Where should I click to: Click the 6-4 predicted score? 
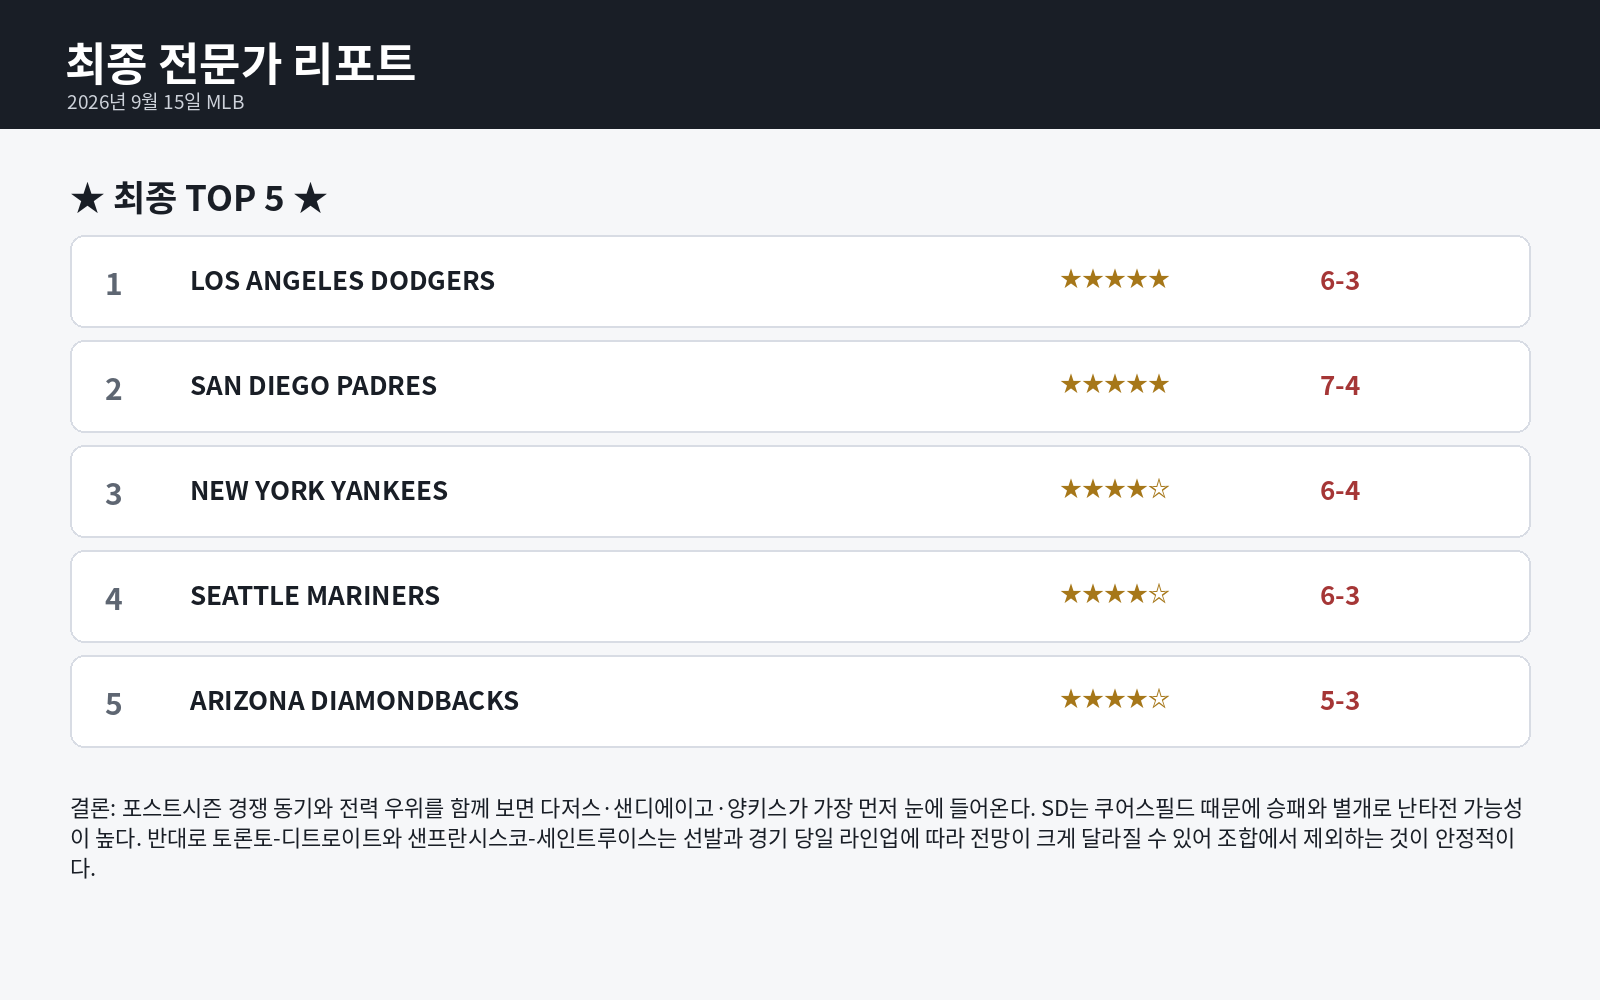click(1340, 491)
